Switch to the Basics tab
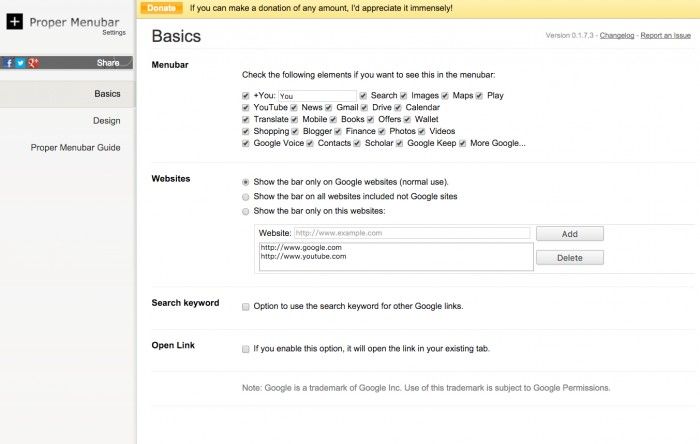700x444 pixels. 107,94
